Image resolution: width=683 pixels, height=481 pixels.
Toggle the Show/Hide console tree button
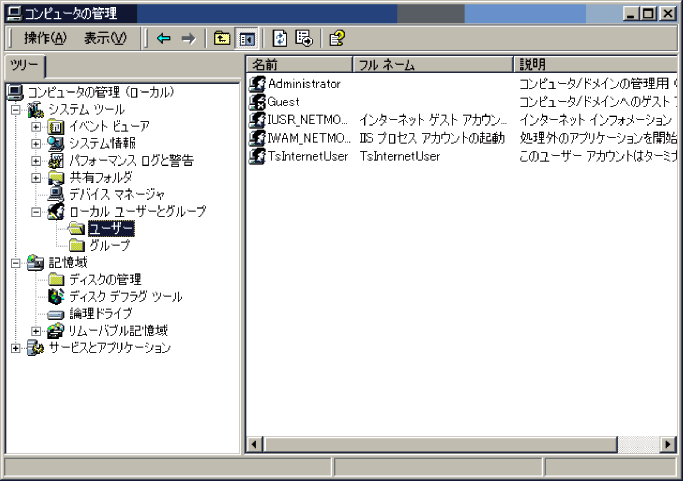[x=245, y=38]
